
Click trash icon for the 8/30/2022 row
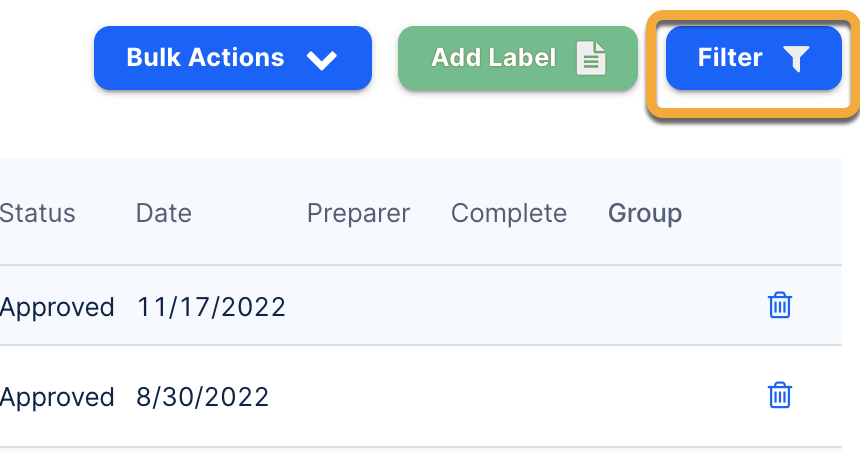779,395
